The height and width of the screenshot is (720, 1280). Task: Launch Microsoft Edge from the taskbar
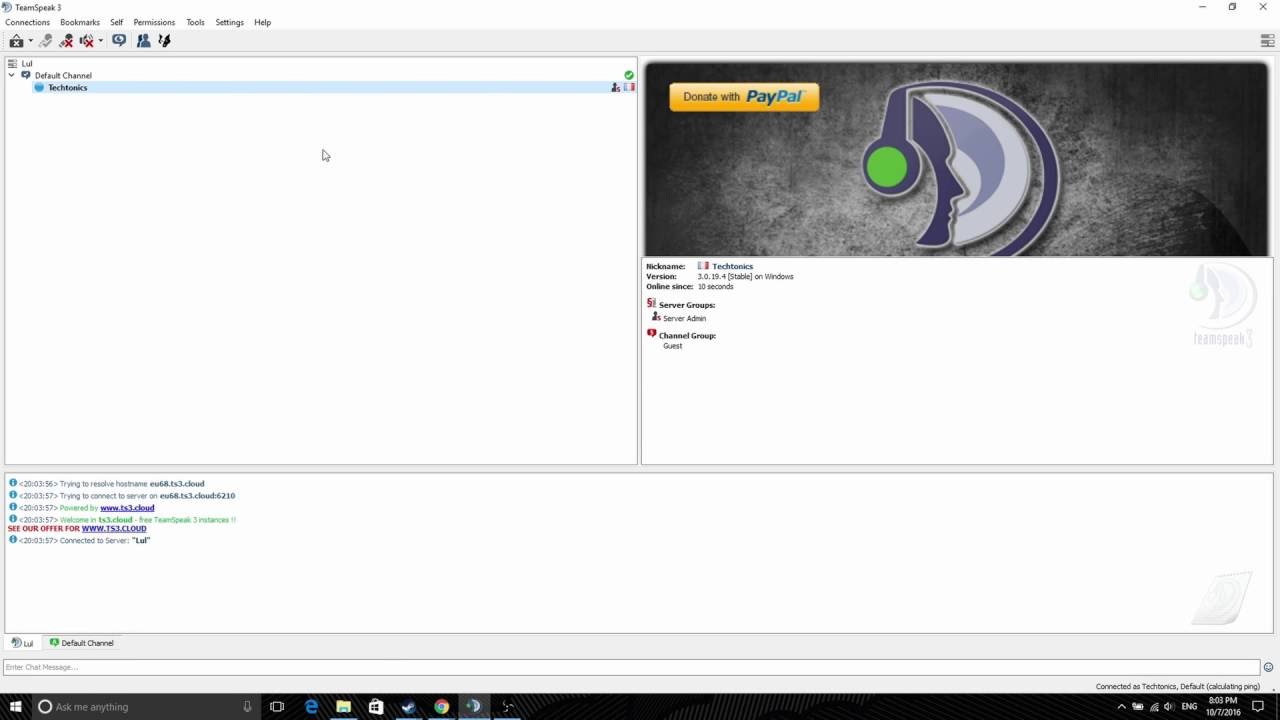point(311,706)
